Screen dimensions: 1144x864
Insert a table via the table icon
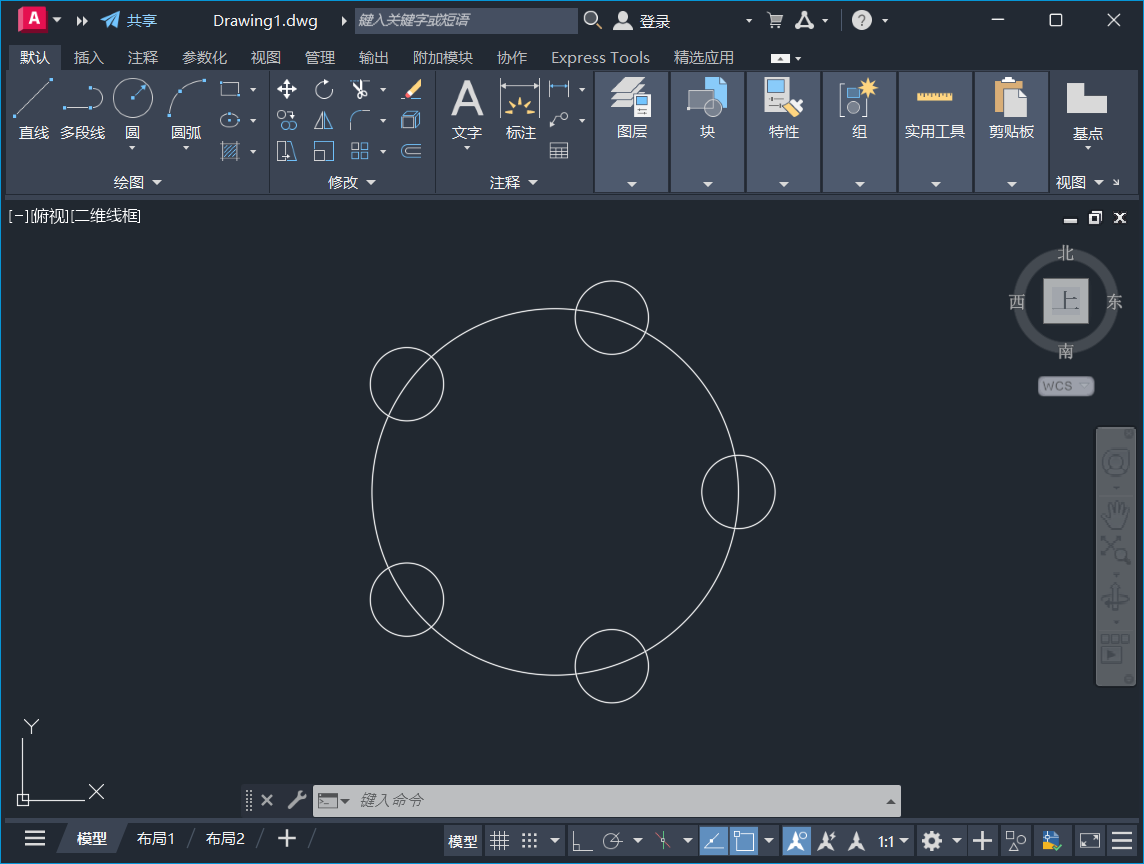coord(558,151)
